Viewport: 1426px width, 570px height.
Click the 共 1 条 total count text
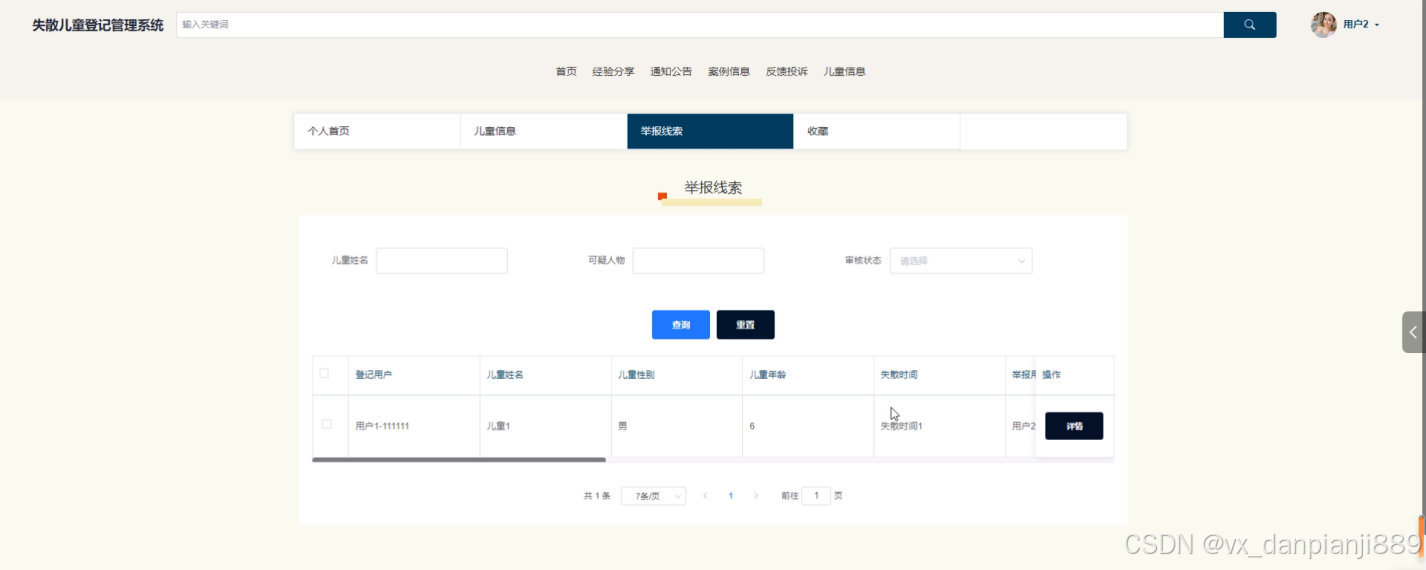(597, 496)
